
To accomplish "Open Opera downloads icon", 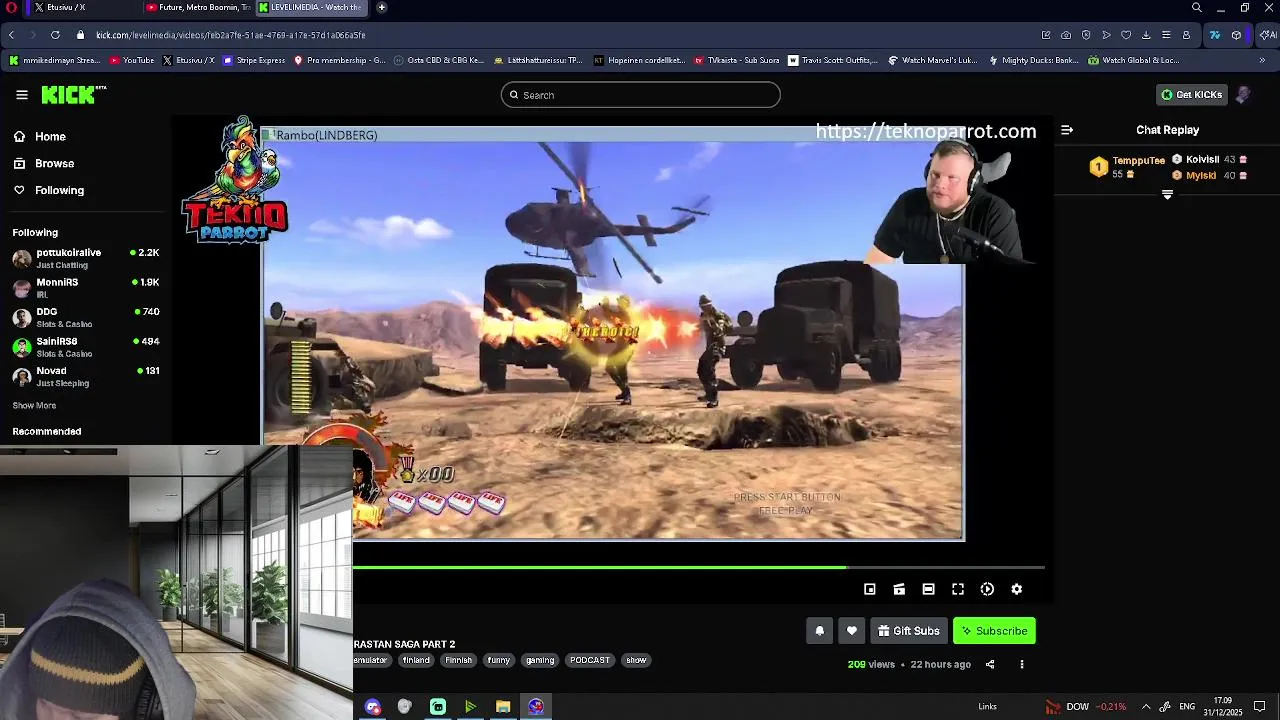I will tap(1146, 35).
